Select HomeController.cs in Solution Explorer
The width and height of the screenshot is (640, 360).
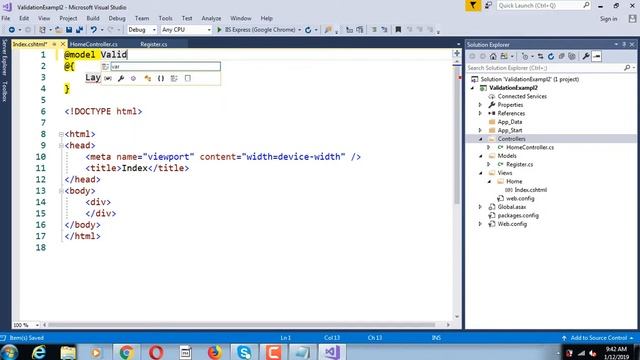[530, 147]
